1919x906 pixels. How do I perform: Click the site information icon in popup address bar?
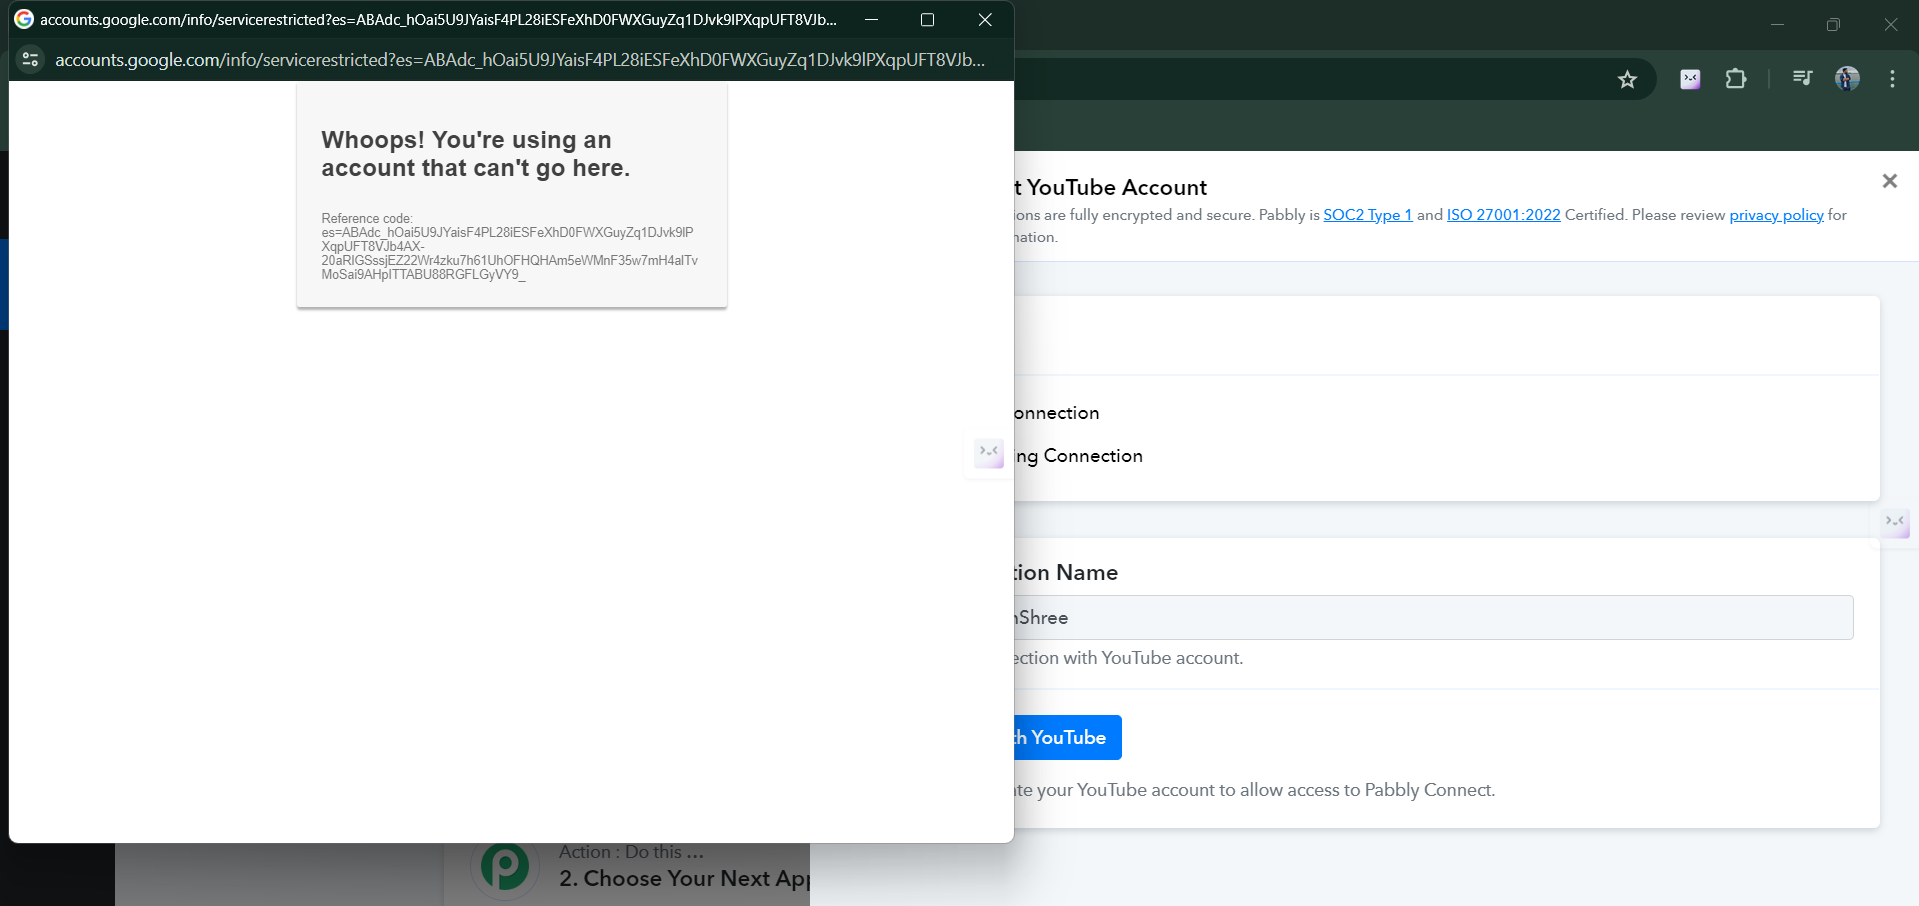31,60
